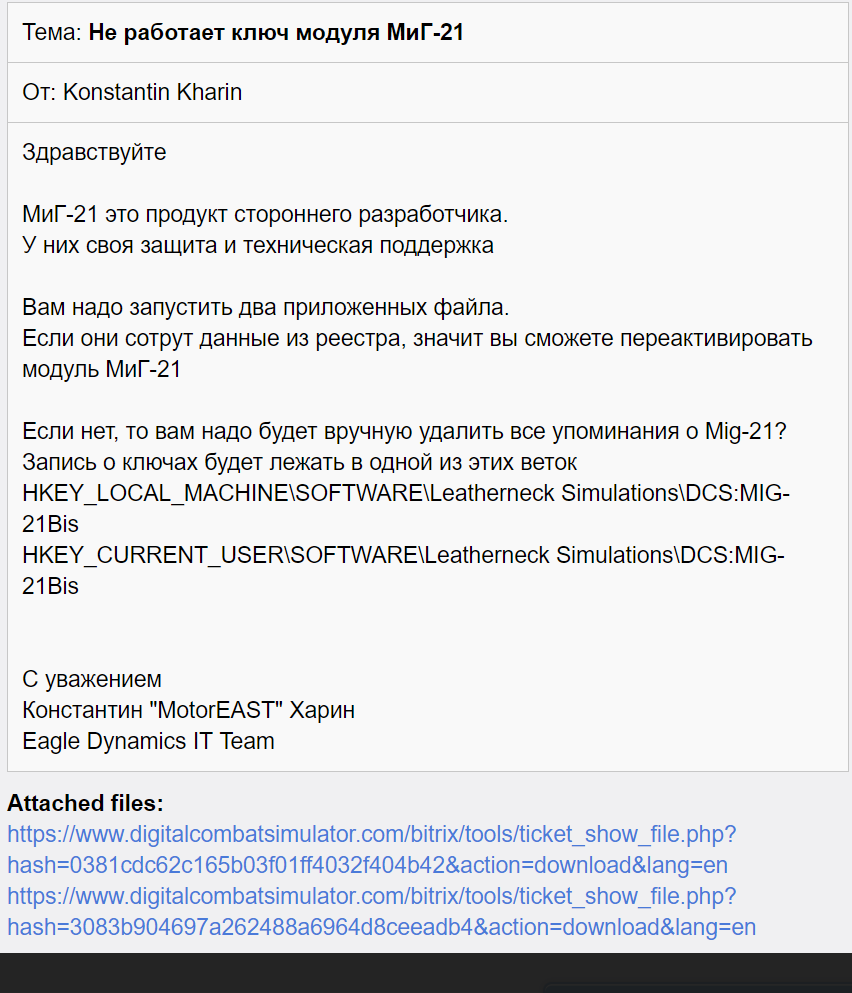Click the 'Тема:' label in the header
The width and height of the screenshot is (852, 993).
[x=52, y=32]
